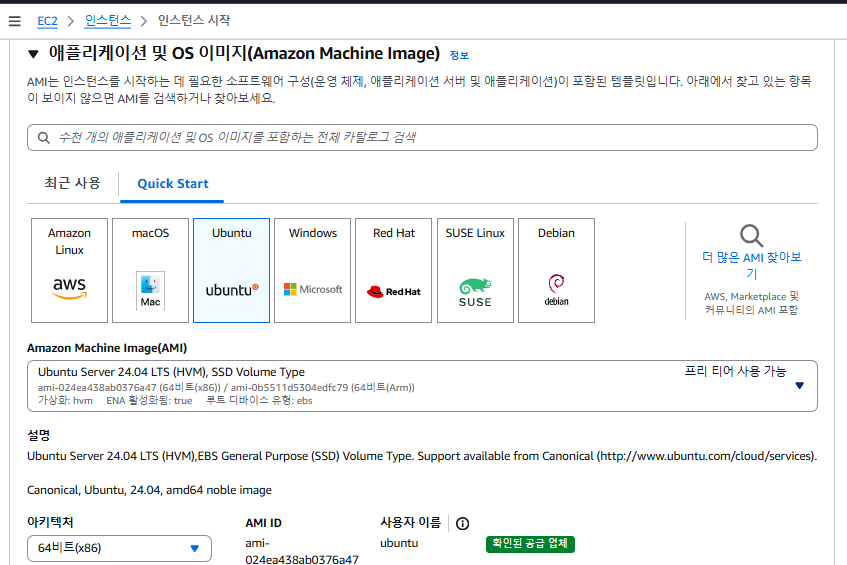Collapse the 애플리케이션 및 OS 이미지 section
The image size is (847, 565).
point(33,54)
